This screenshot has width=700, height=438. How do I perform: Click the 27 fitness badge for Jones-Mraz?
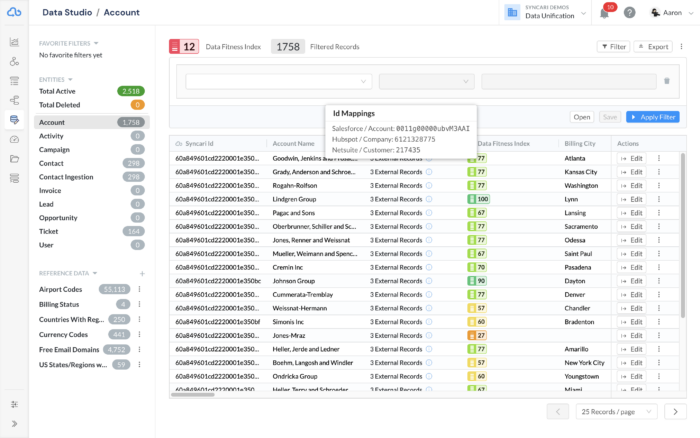(x=477, y=335)
